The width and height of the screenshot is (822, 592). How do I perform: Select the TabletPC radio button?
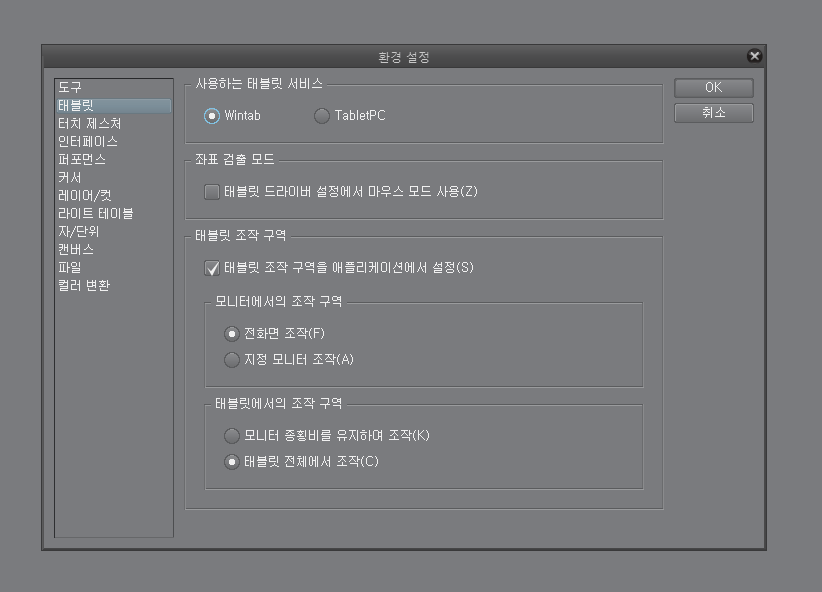(x=321, y=116)
